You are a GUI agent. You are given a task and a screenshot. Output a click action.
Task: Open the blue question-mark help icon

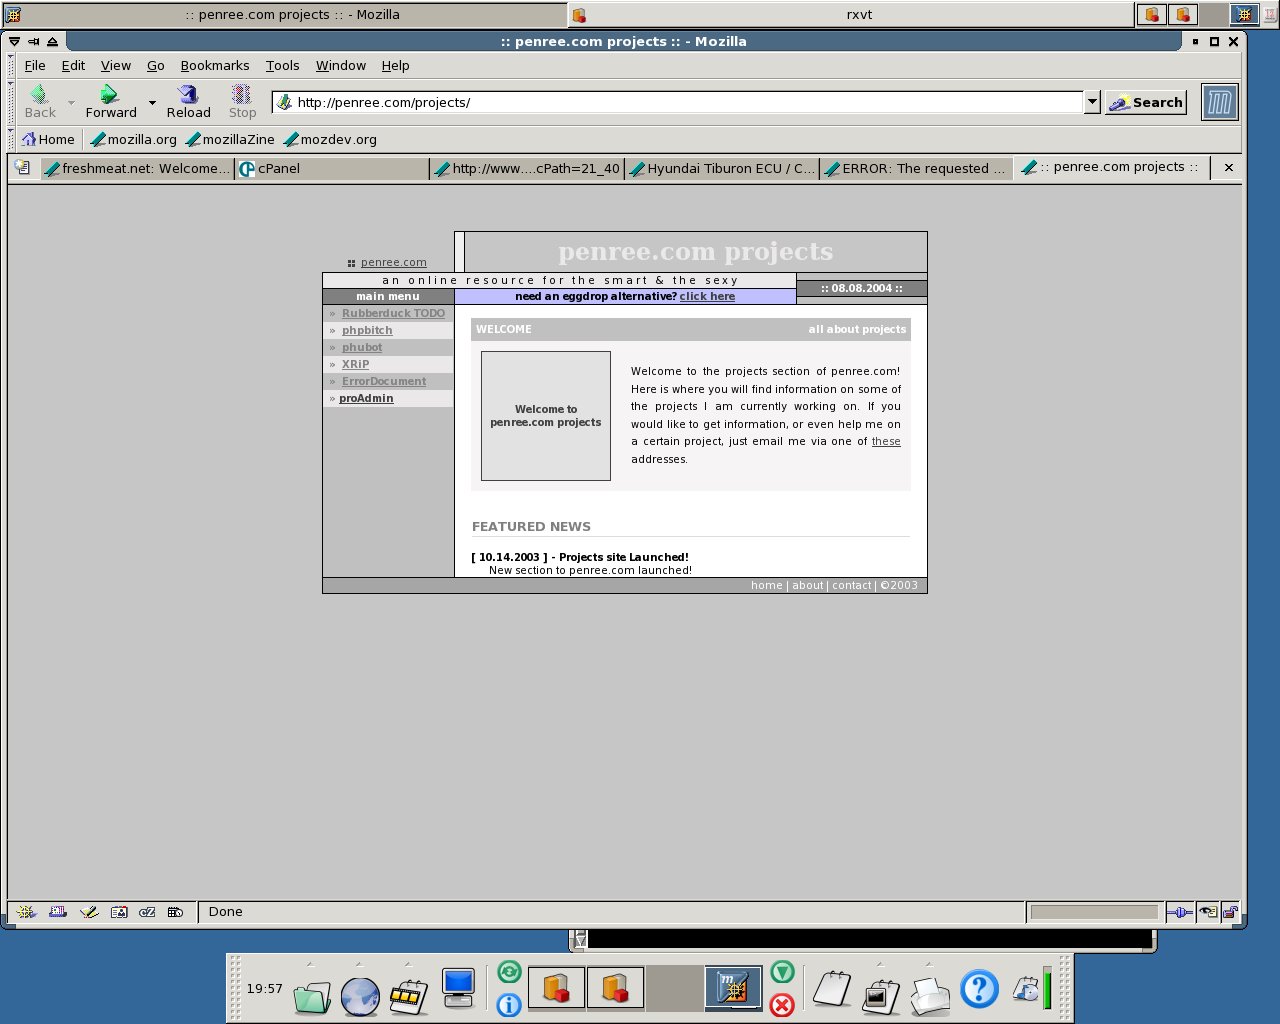[979, 989]
